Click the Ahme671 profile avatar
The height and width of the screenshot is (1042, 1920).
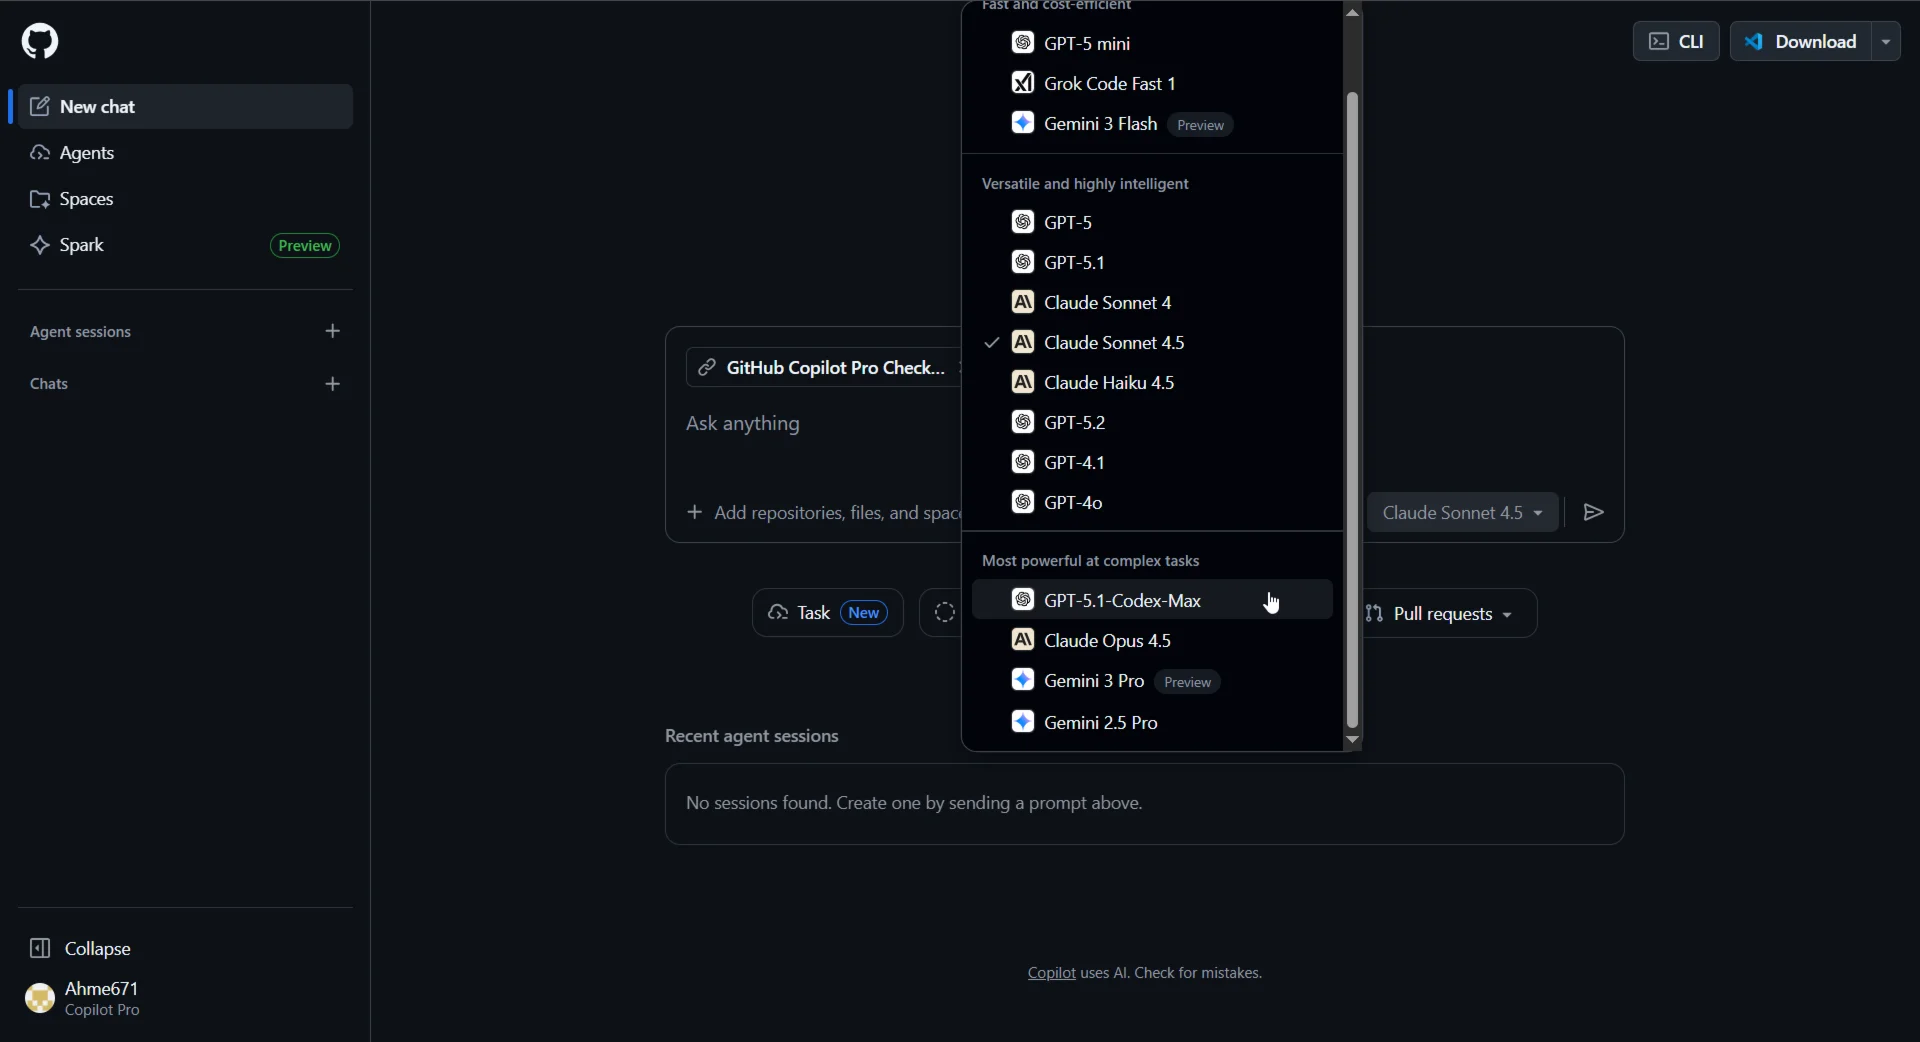tap(40, 998)
